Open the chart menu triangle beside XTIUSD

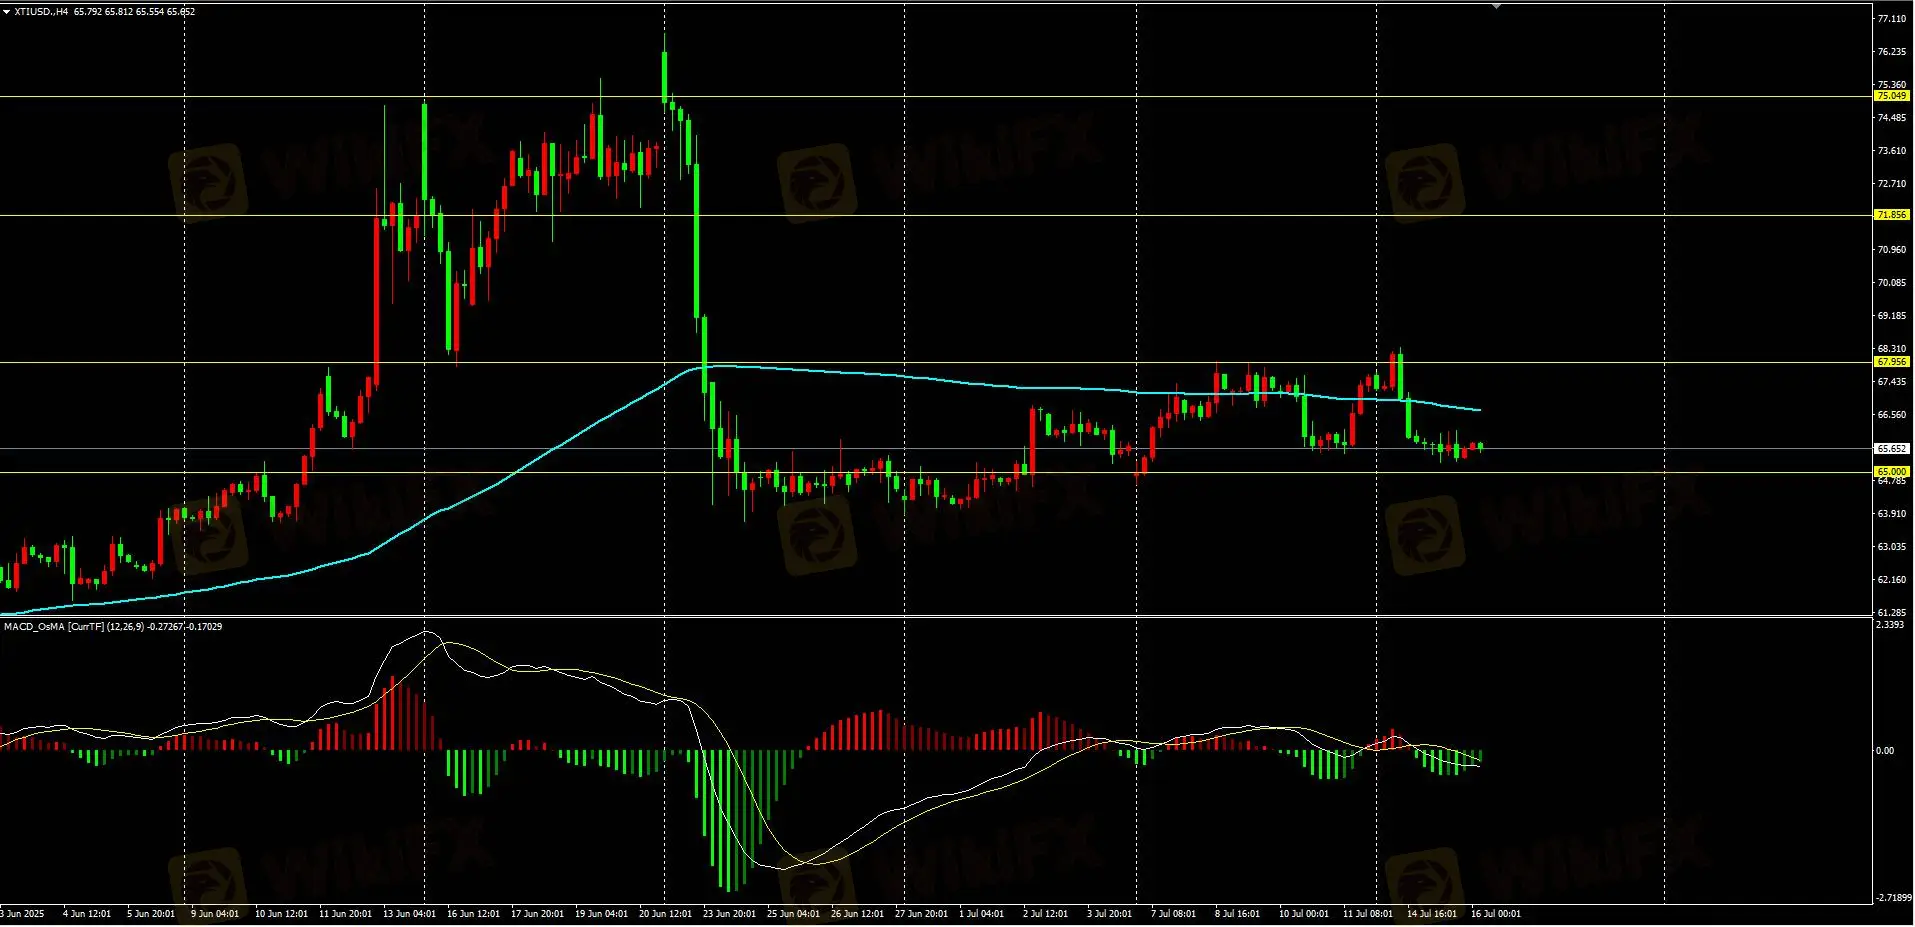pyautogui.click(x=6, y=12)
